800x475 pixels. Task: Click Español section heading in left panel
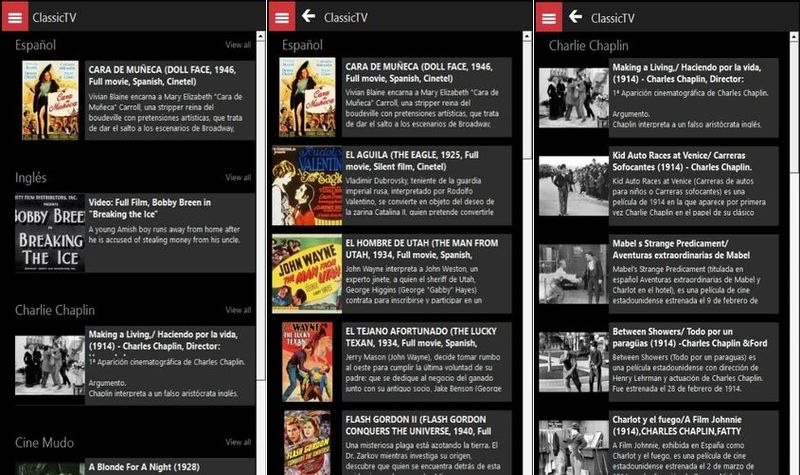coord(35,45)
